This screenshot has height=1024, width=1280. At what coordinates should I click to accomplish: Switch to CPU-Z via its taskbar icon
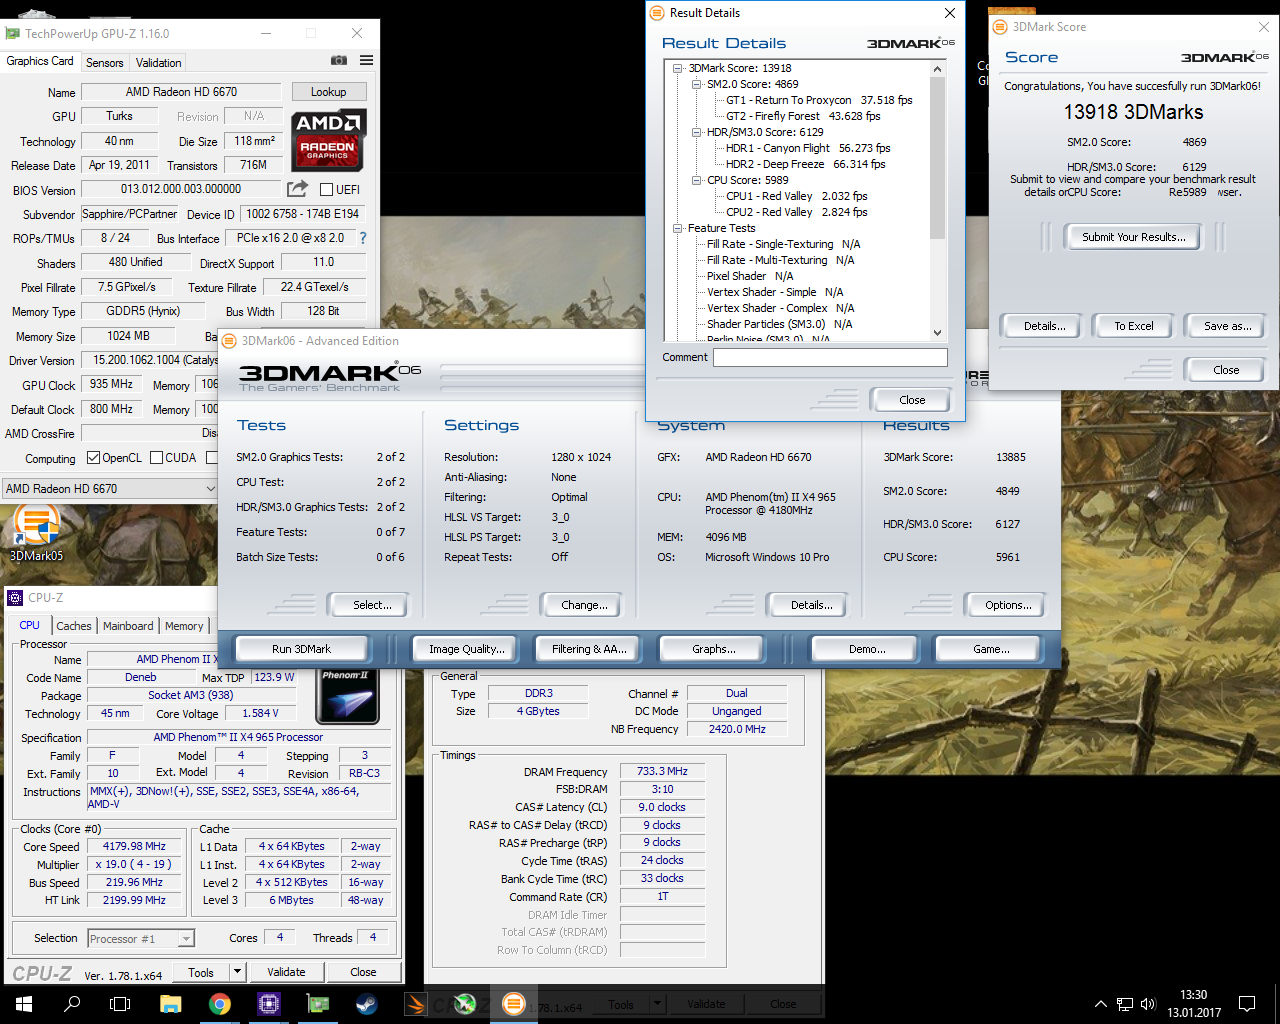pos(268,1004)
